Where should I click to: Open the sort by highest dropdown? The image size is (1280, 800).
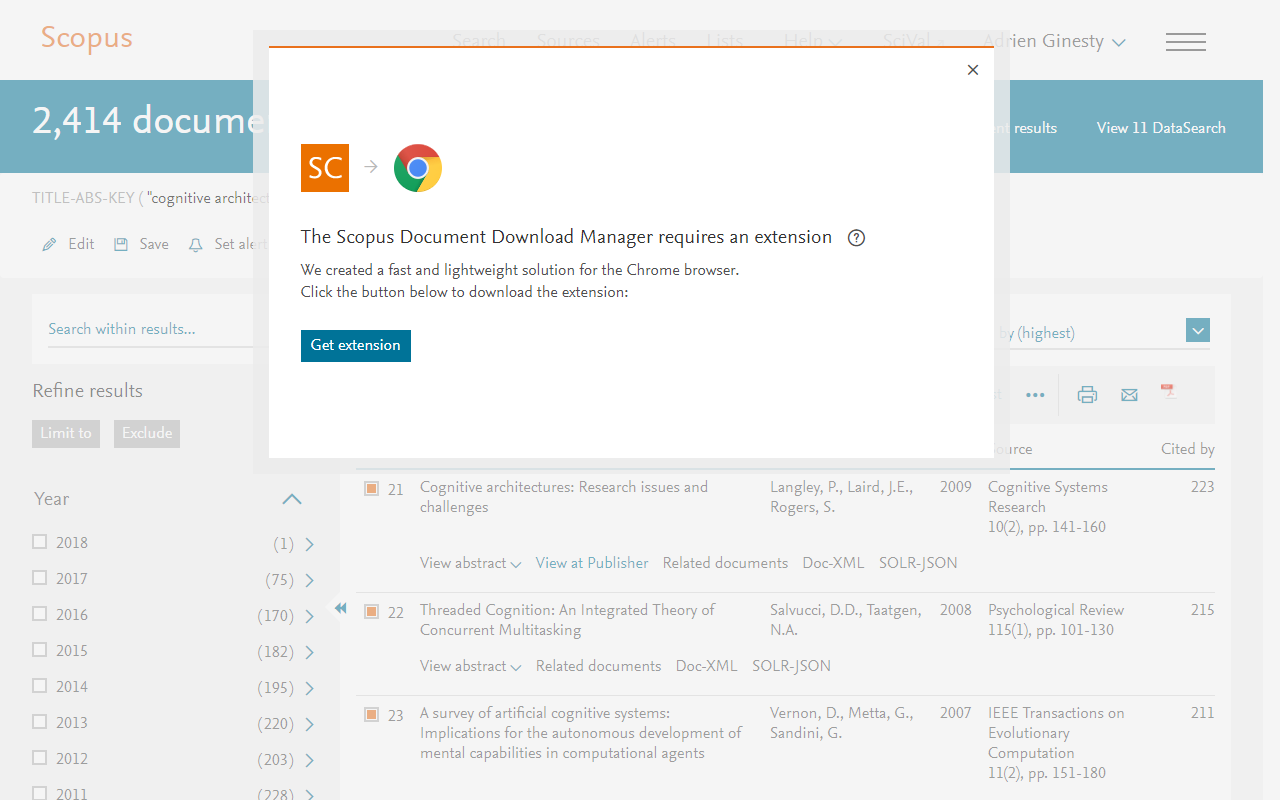pyautogui.click(x=1197, y=330)
